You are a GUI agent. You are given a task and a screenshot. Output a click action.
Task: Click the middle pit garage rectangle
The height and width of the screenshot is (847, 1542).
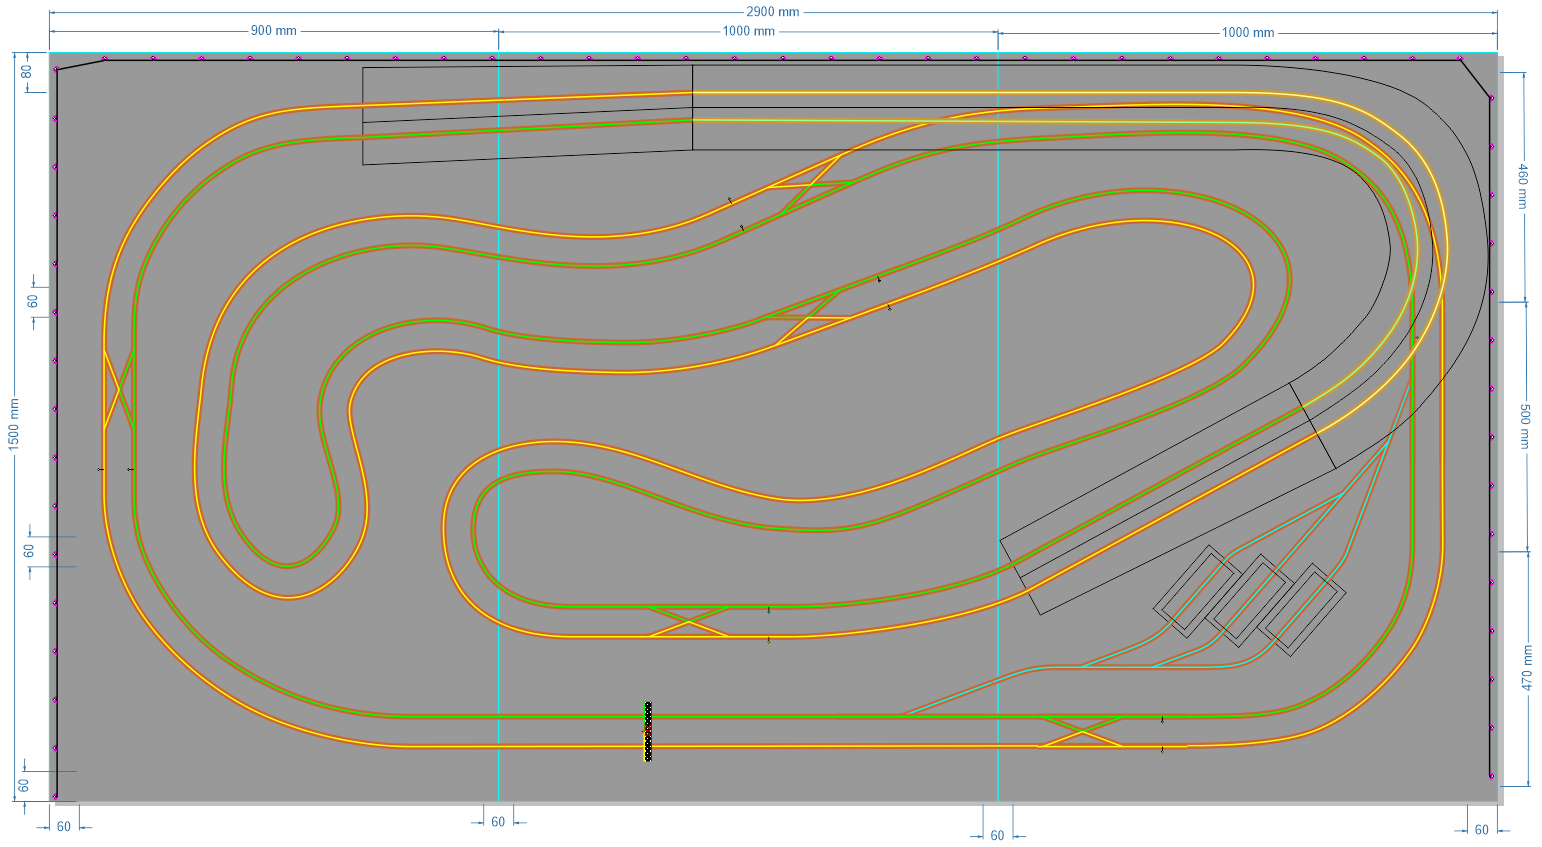pyautogui.click(x=1247, y=600)
